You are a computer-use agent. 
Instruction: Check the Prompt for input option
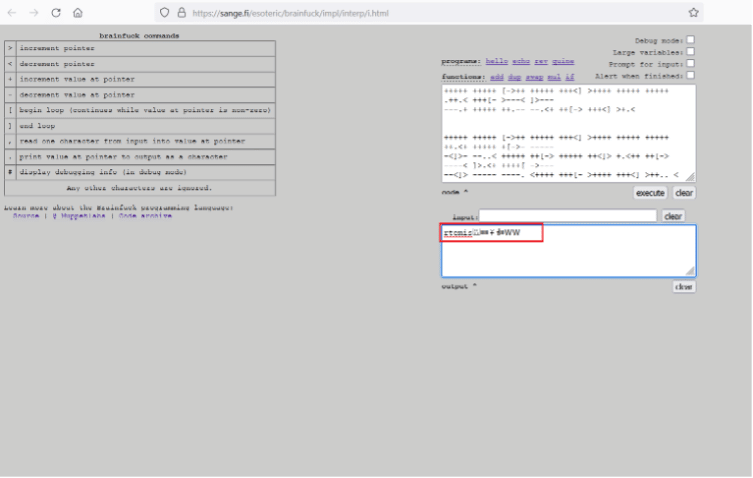click(x=690, y=64)
